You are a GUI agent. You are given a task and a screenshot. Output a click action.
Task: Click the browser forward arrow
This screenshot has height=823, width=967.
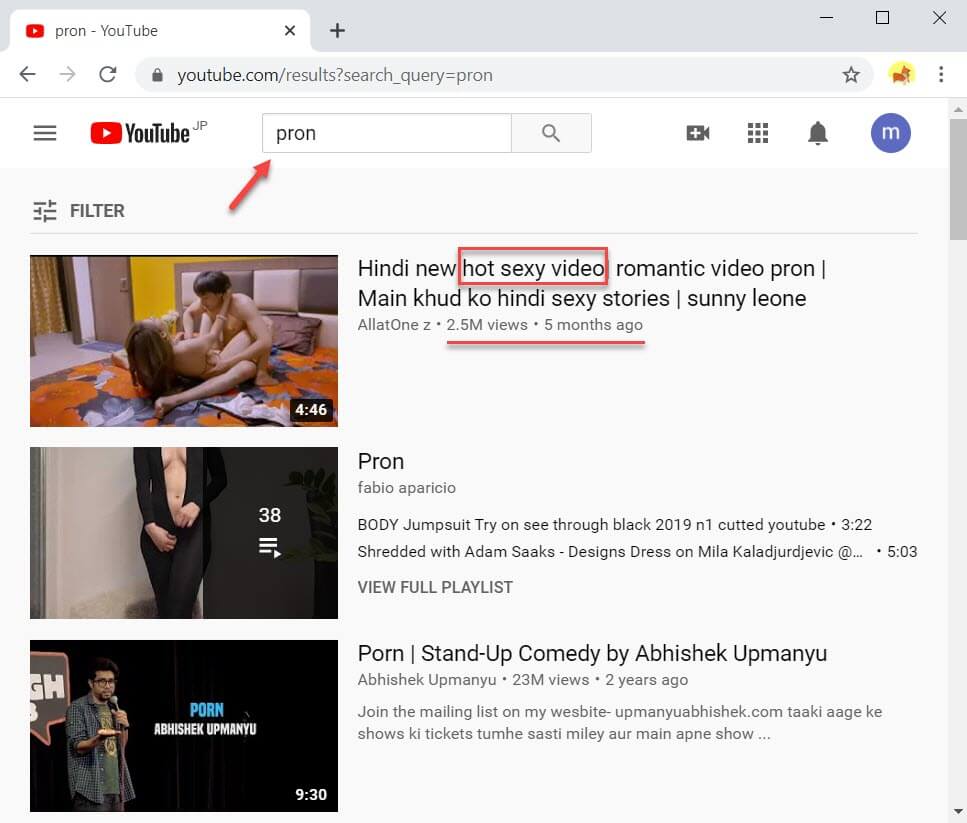[x=67, y=75]
